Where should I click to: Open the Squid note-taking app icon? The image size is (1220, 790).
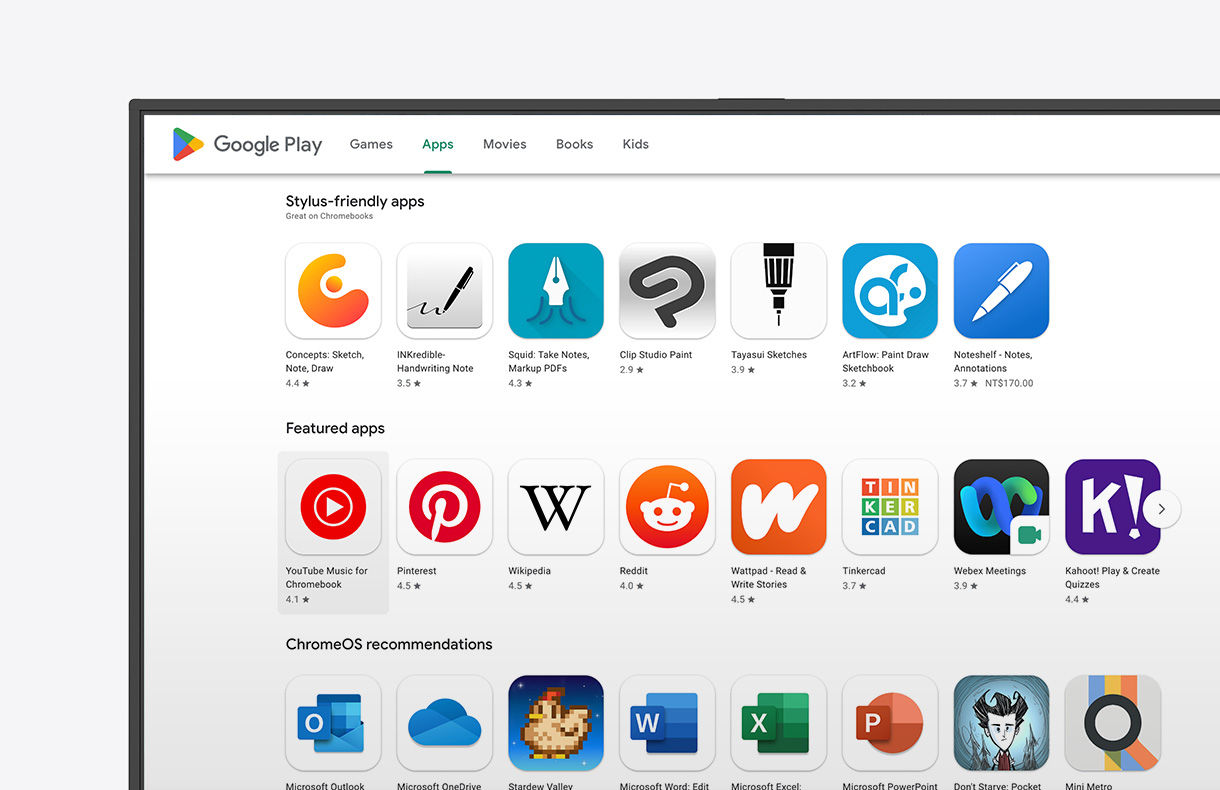point(555,291)
